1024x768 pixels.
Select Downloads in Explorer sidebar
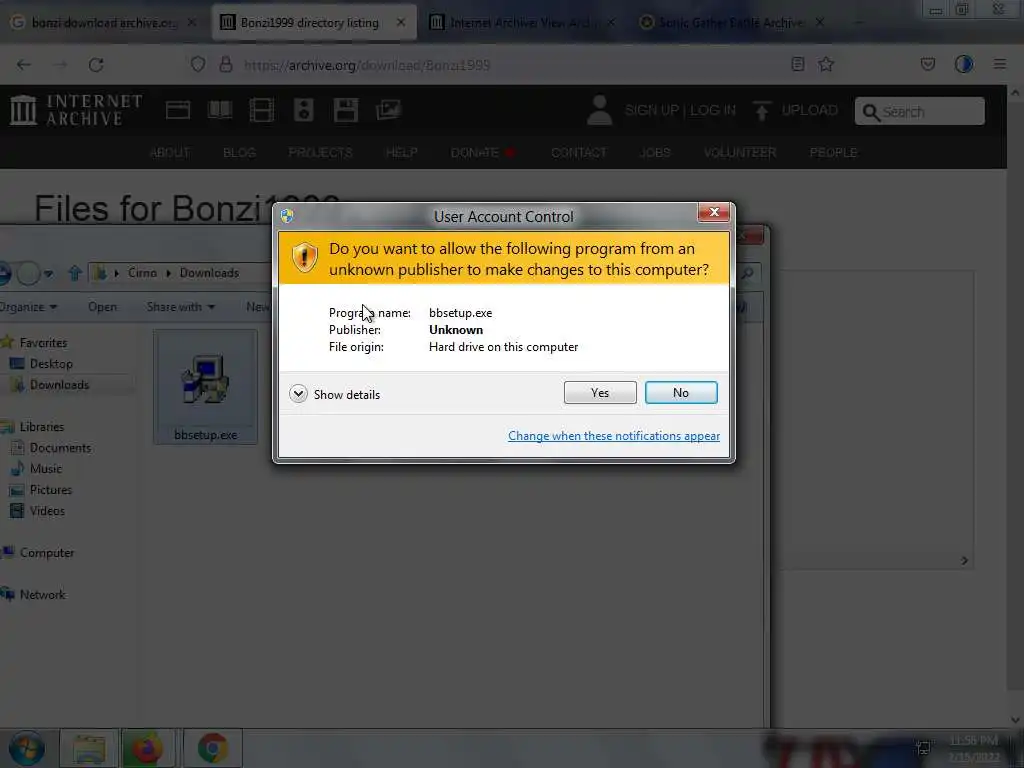click(x=59, y=385)
